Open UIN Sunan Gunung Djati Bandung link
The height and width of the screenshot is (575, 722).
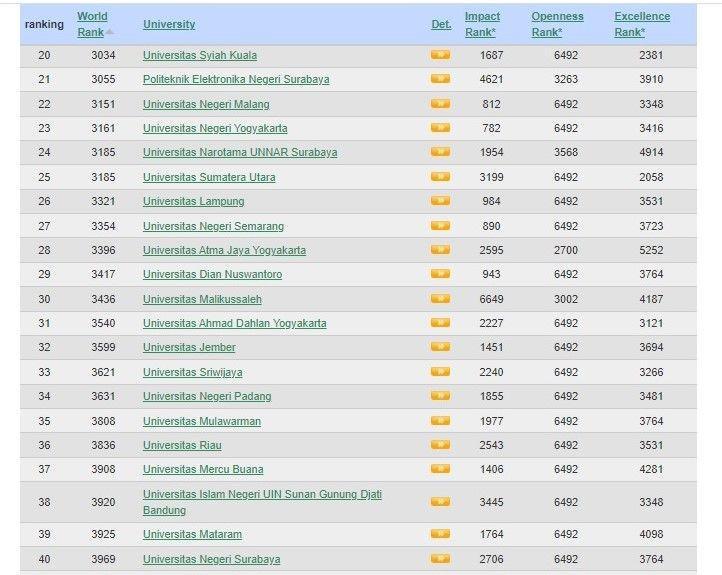(x=262, y=502)
